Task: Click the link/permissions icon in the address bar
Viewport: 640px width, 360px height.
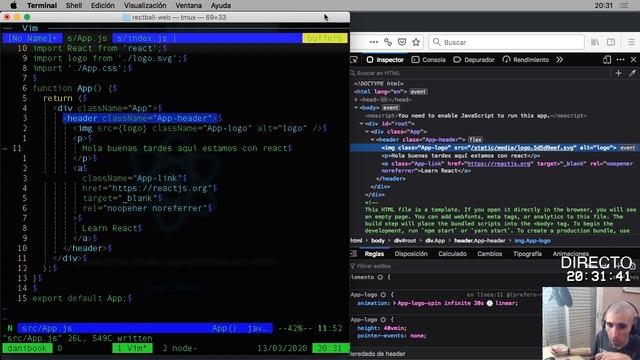Action: click(388, 42)
